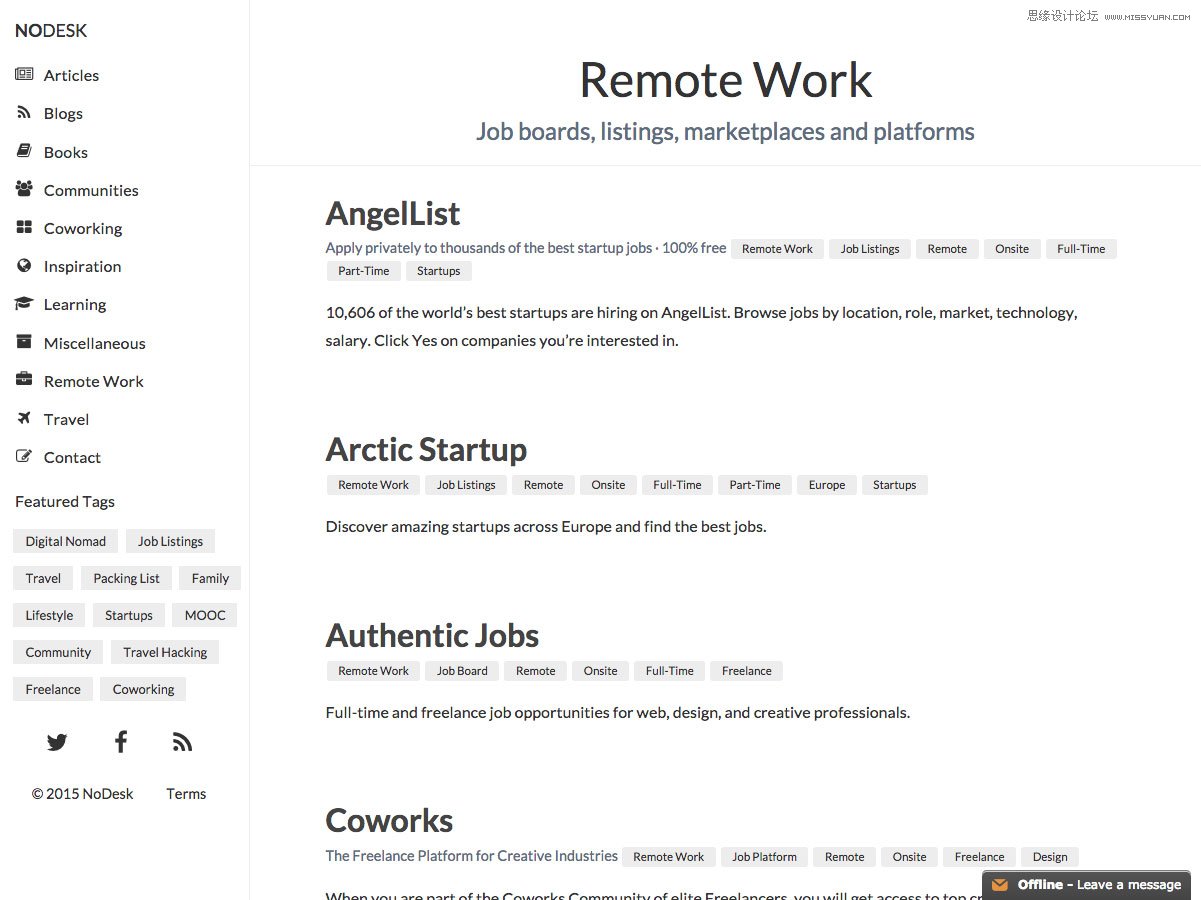Image resolution: width=1201 pixels, height=900 pixels.
Task: Click the Miscellaneous archive box icon
Action: [x=24, y=342]
